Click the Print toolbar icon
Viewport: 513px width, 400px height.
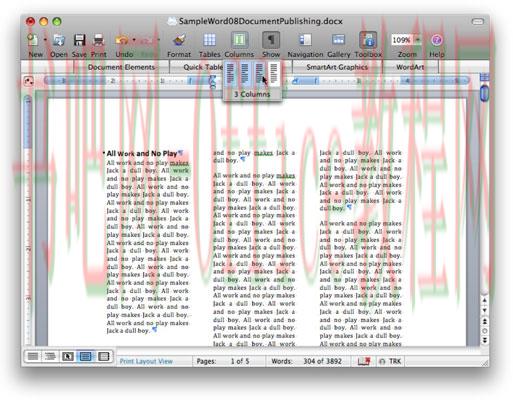99,40
